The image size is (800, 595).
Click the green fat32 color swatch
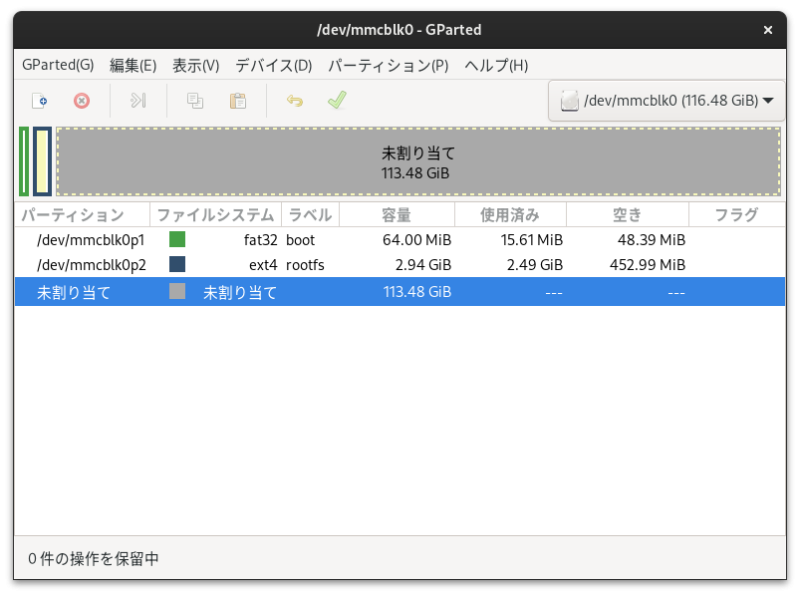(x=177, y=239)
